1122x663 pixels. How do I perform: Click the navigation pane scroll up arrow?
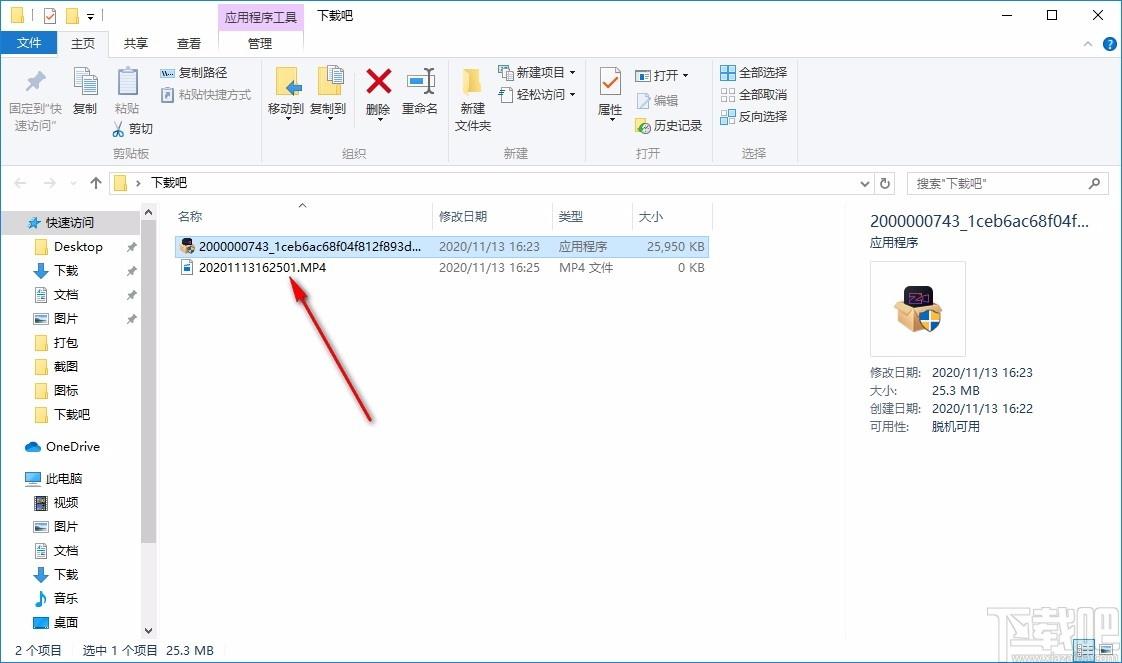[148, 212]
